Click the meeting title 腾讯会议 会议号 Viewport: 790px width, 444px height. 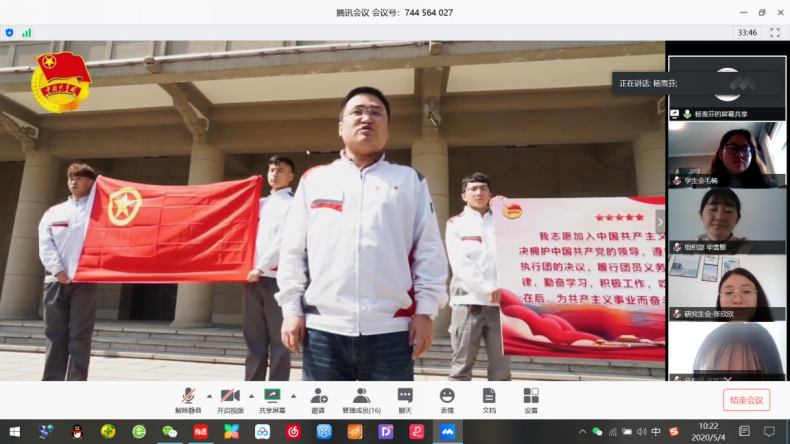(394, 13)
